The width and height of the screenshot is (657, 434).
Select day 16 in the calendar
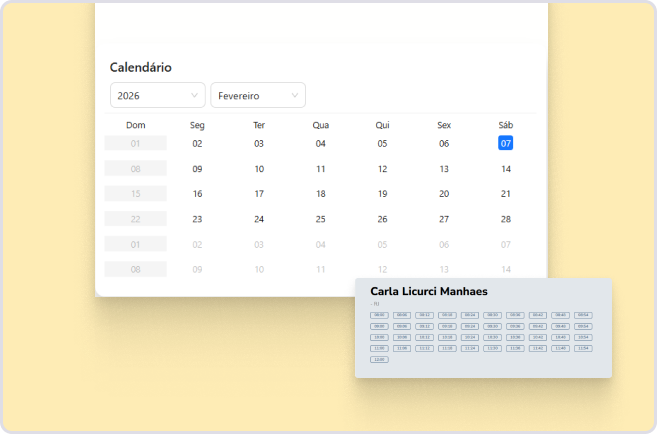click(197, 194)
